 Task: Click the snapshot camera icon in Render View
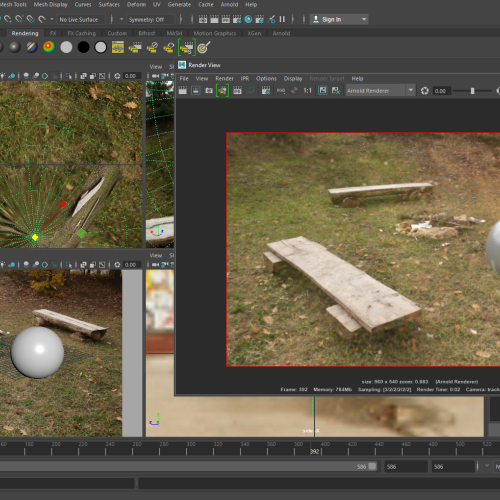pyautogui.click(x=209, y=90)
